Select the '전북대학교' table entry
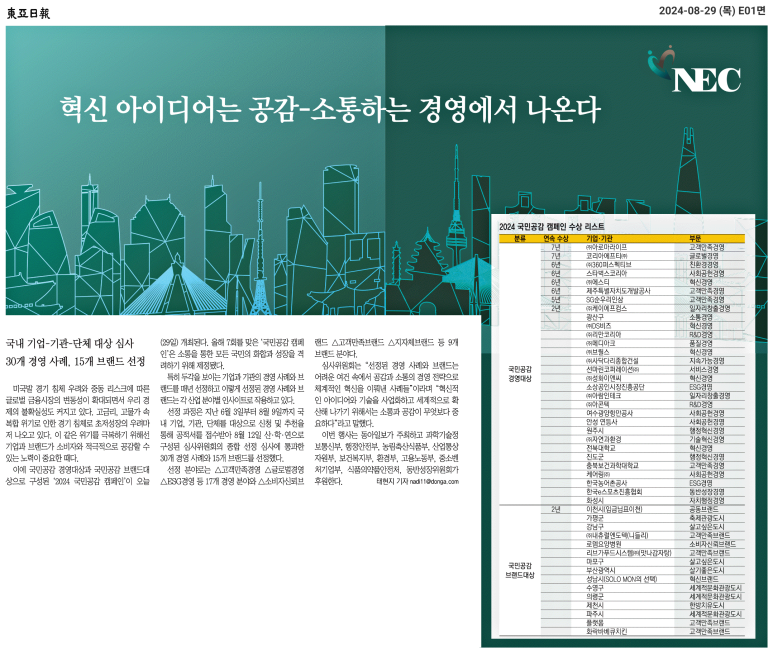The height and width of the screenshot is (652, 773). pyautogui.click(x=600, y=448)
